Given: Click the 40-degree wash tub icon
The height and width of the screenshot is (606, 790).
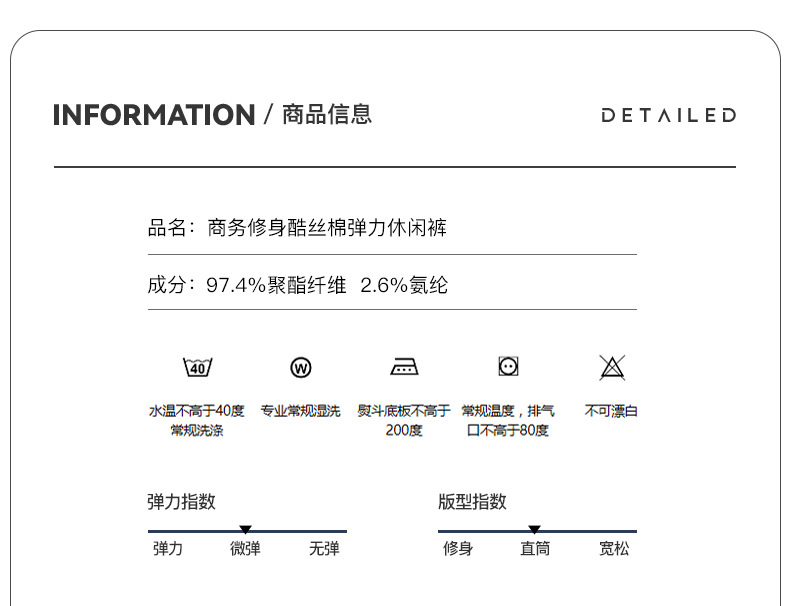Looking at the screenshot, I should [x=198, y=367].
